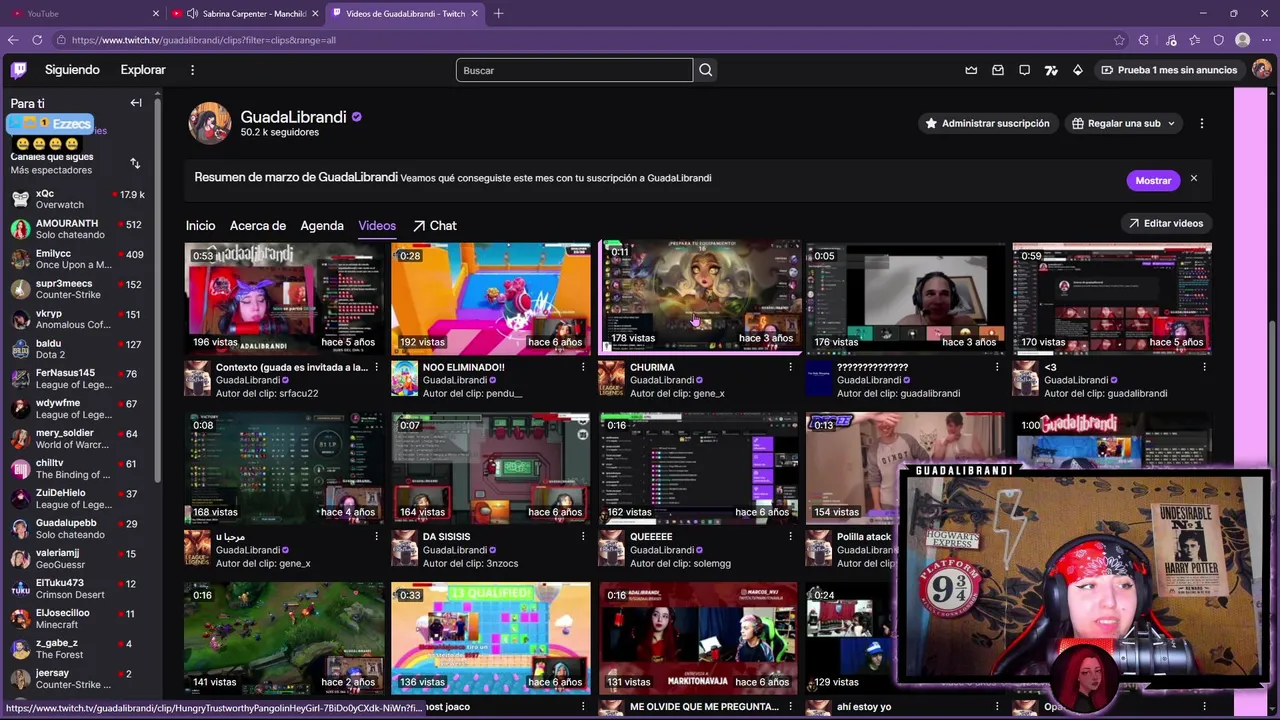Open options for CHURIMA clip

[x=790, y=367]
